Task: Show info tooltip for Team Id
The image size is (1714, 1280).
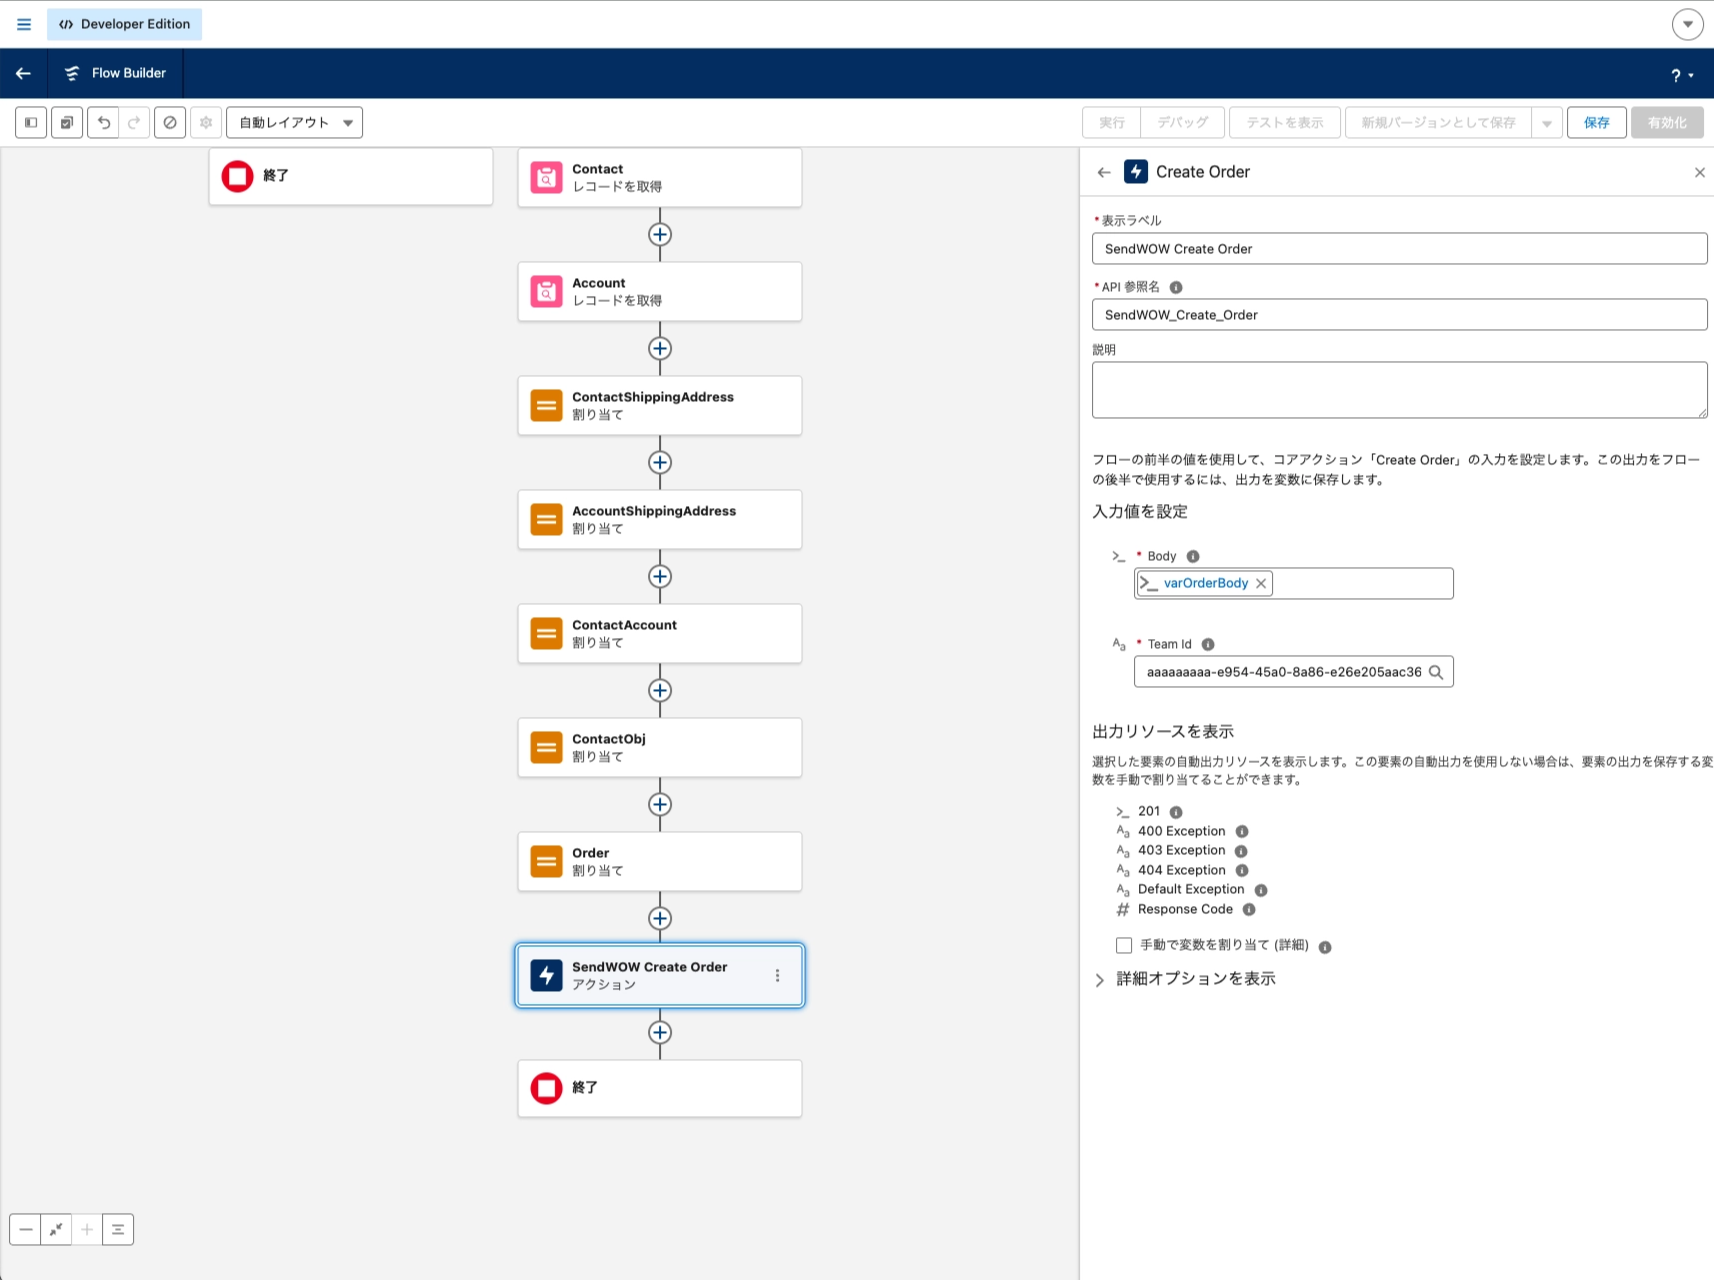Action: [x=1208, y=644]
